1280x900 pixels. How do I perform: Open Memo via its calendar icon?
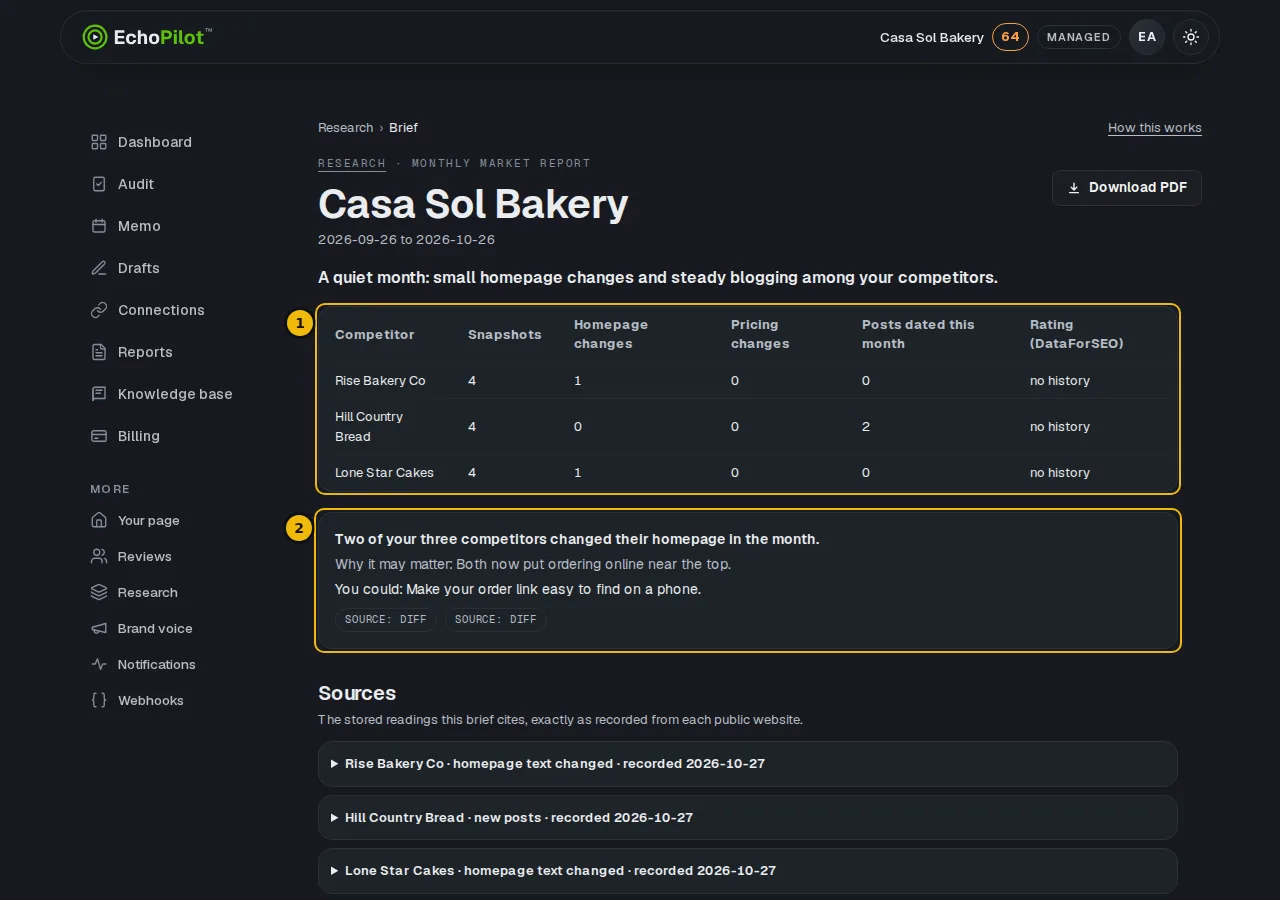[x=99, y=226]
